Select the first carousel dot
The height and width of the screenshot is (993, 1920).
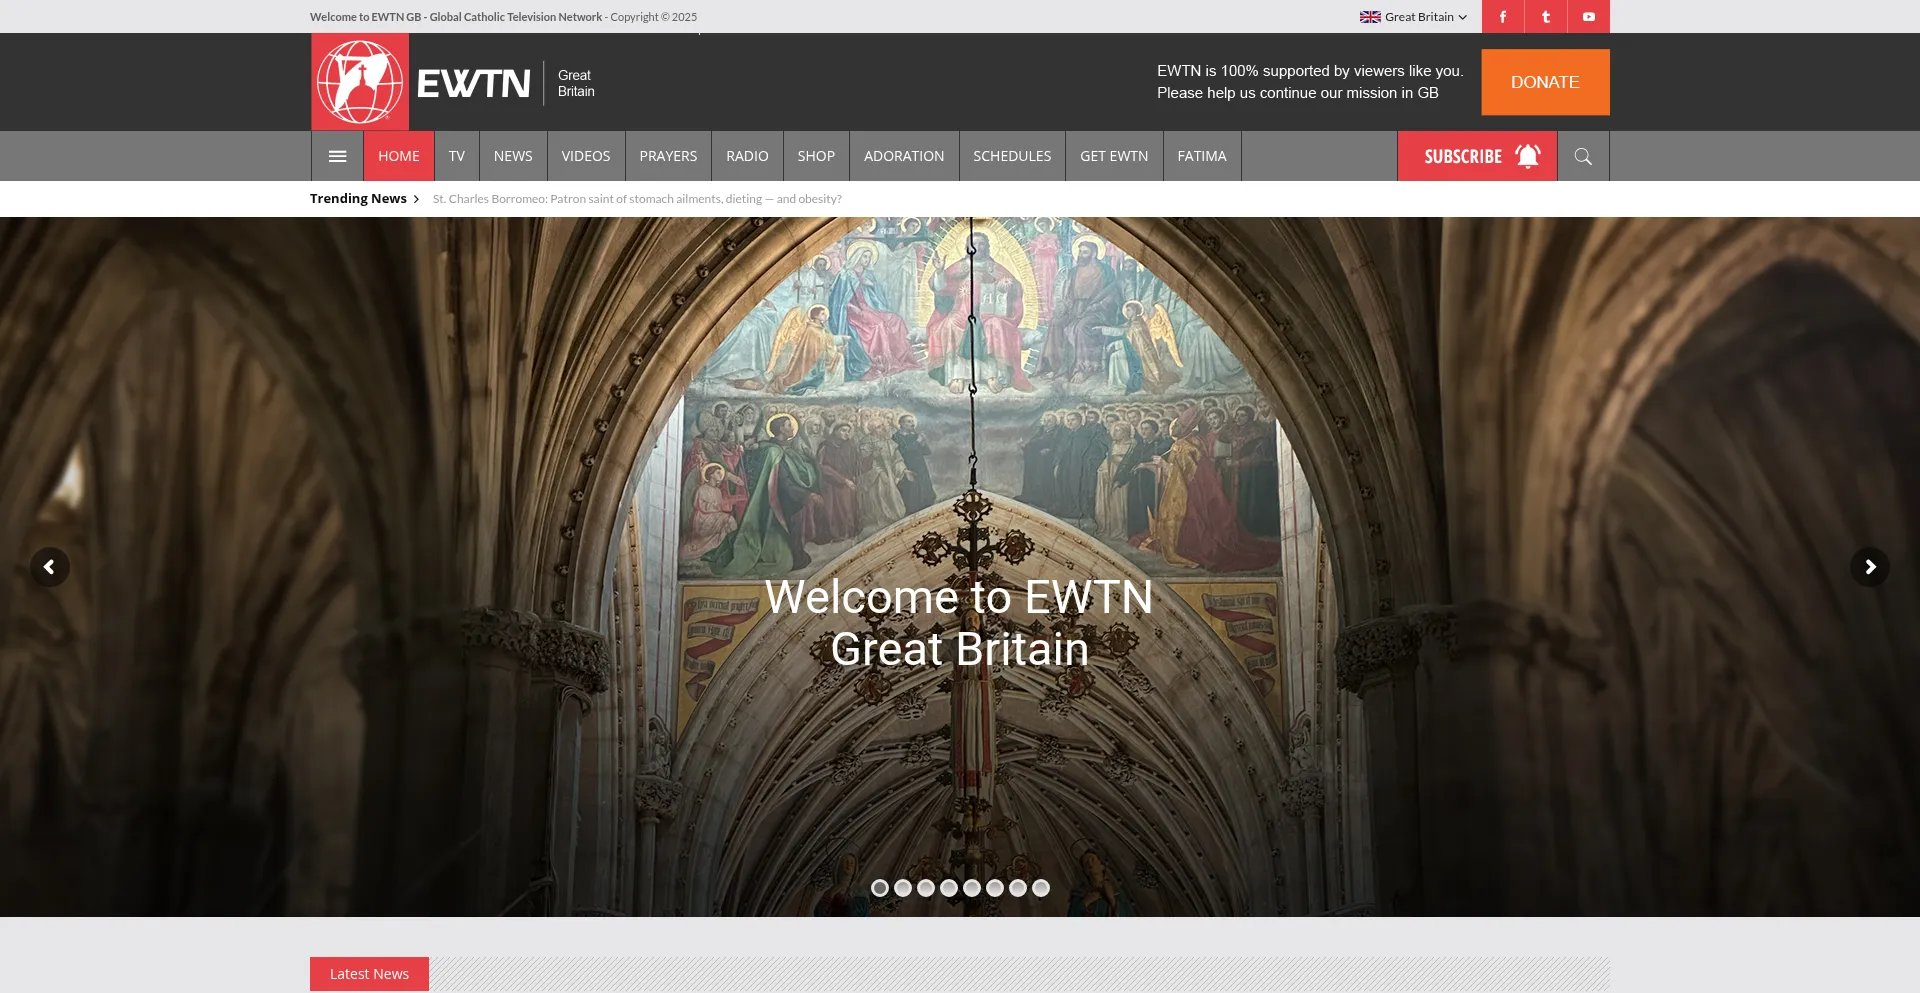(x=880, y=888)
